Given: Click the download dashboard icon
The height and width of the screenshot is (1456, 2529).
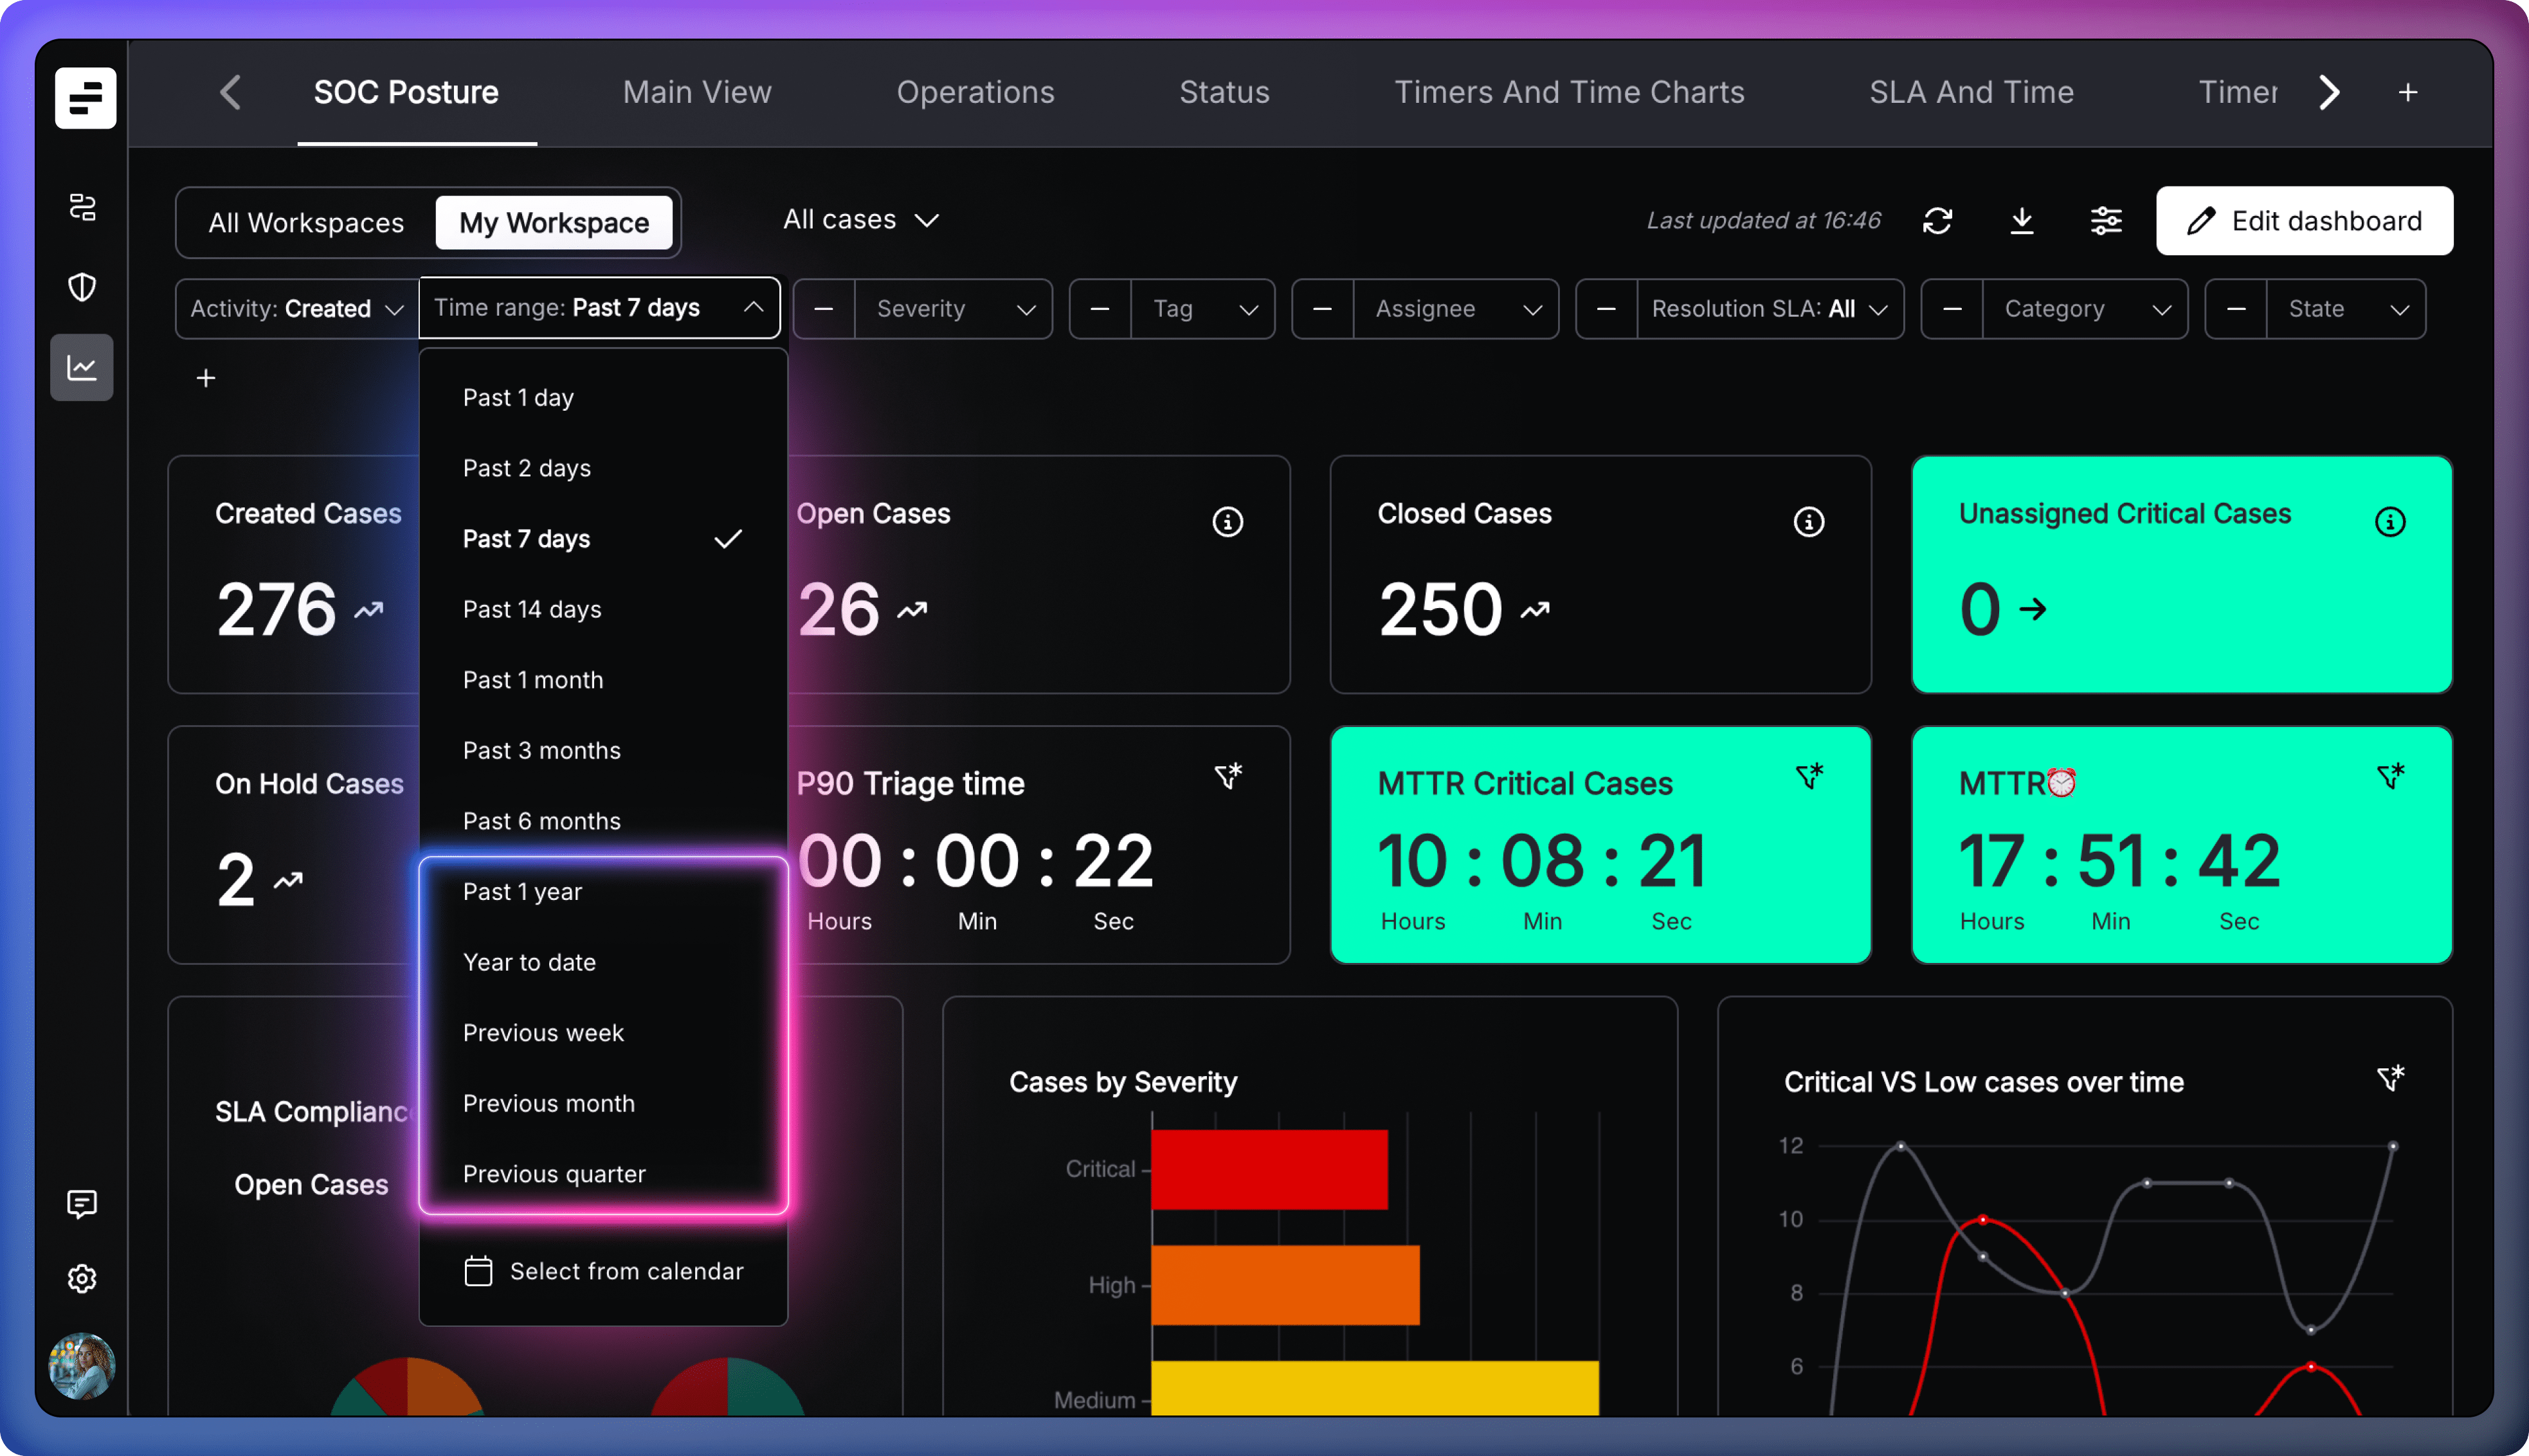Looking at the screenshot, I should [x=2021, y=221].
